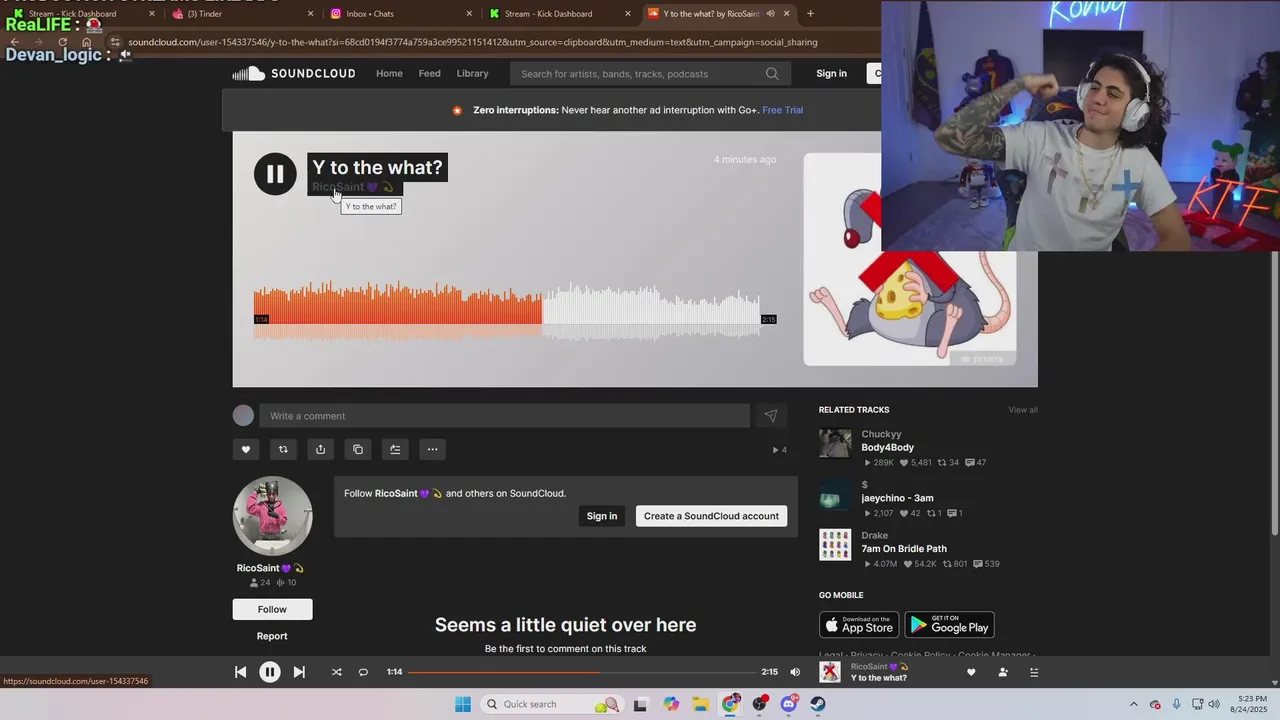Like the track with the heart icon
1280x720 pixels.
point(246,449)
